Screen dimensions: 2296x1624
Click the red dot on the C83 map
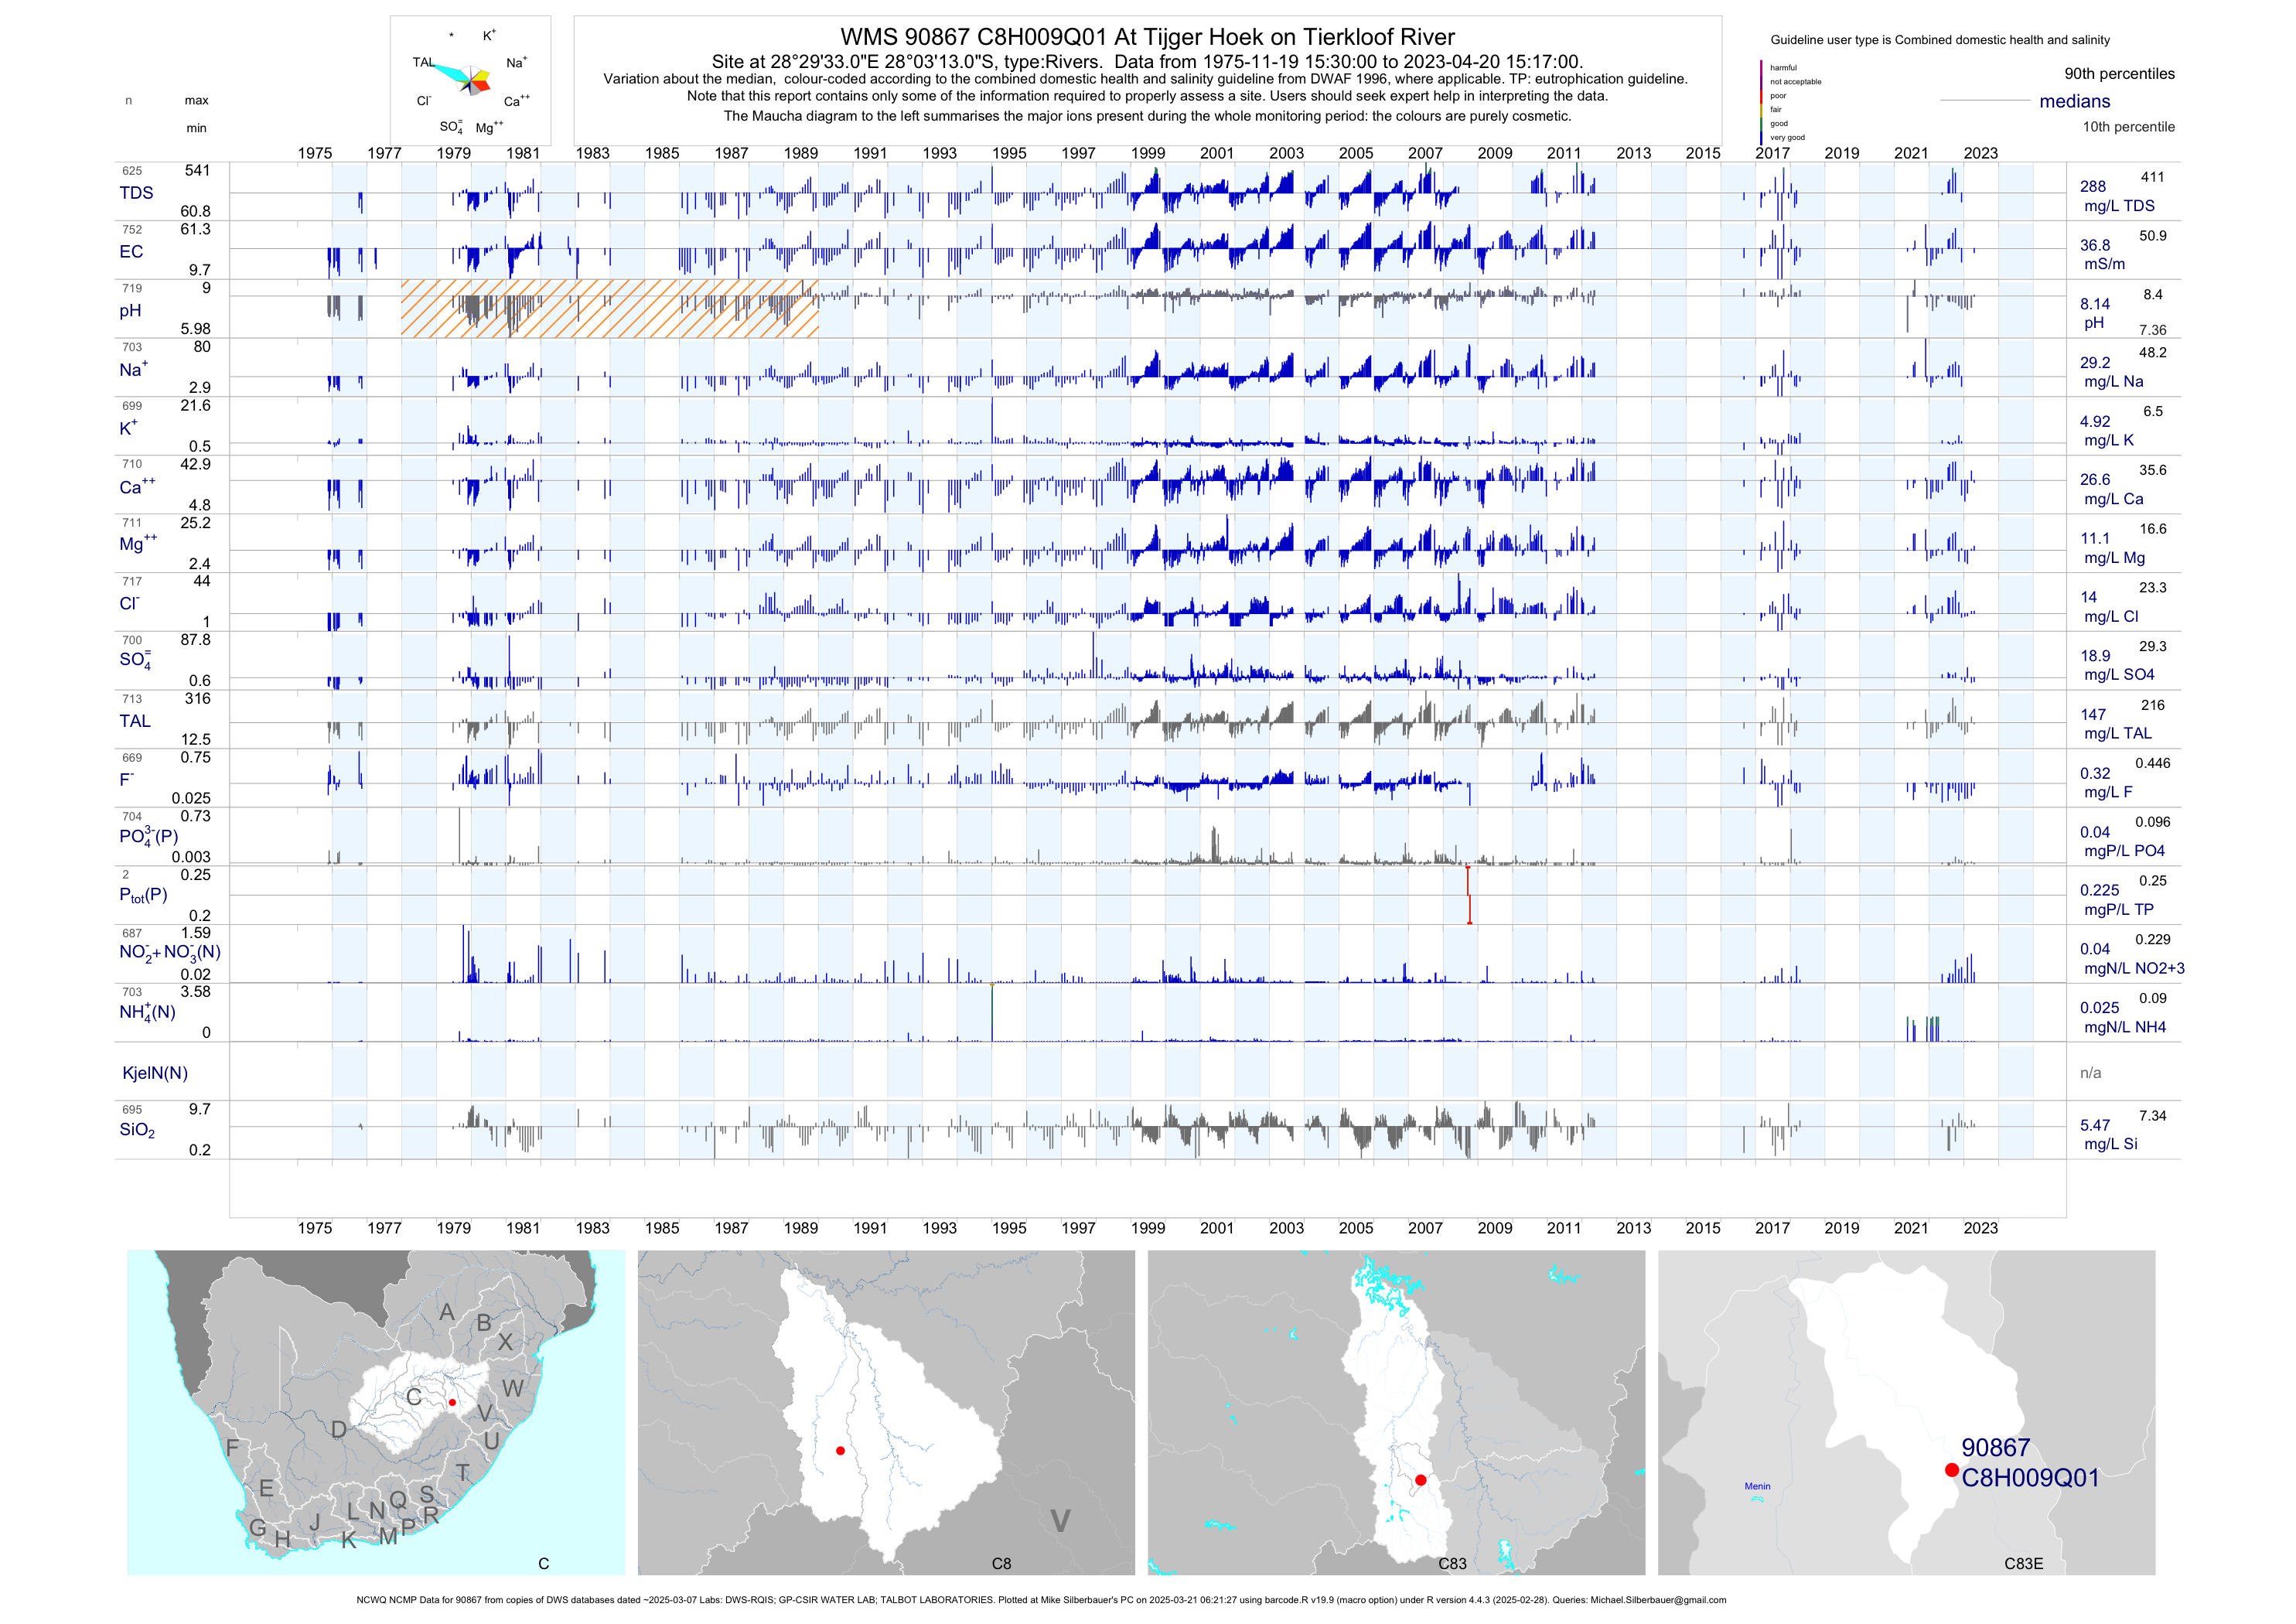point(1420,1480)
